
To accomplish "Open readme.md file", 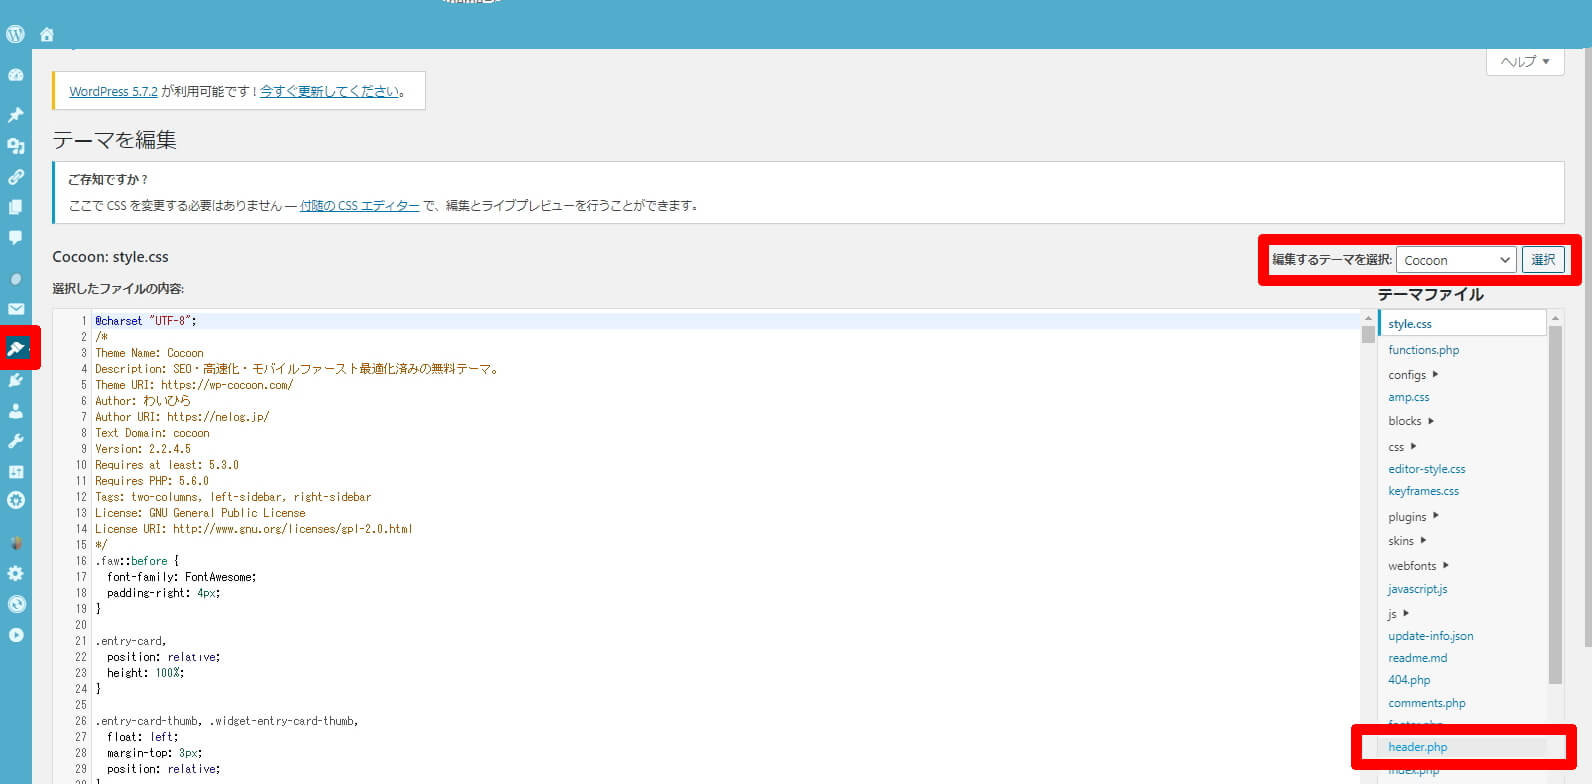I will pos(1417,658).
